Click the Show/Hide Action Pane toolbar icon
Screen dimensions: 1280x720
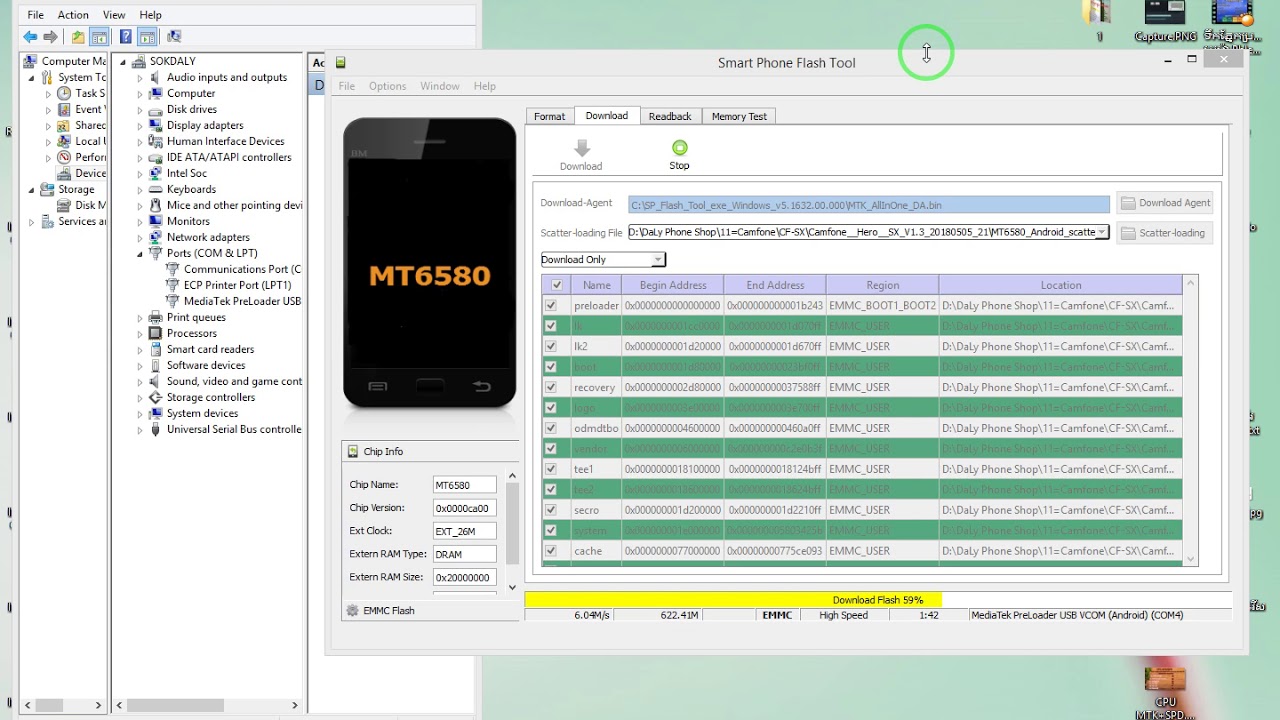coord(147,37)
